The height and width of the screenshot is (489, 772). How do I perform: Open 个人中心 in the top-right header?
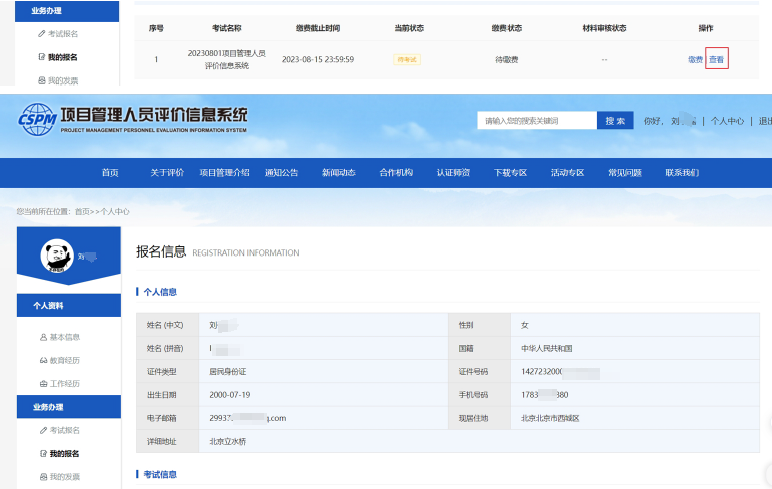click(x=727, y=121)
